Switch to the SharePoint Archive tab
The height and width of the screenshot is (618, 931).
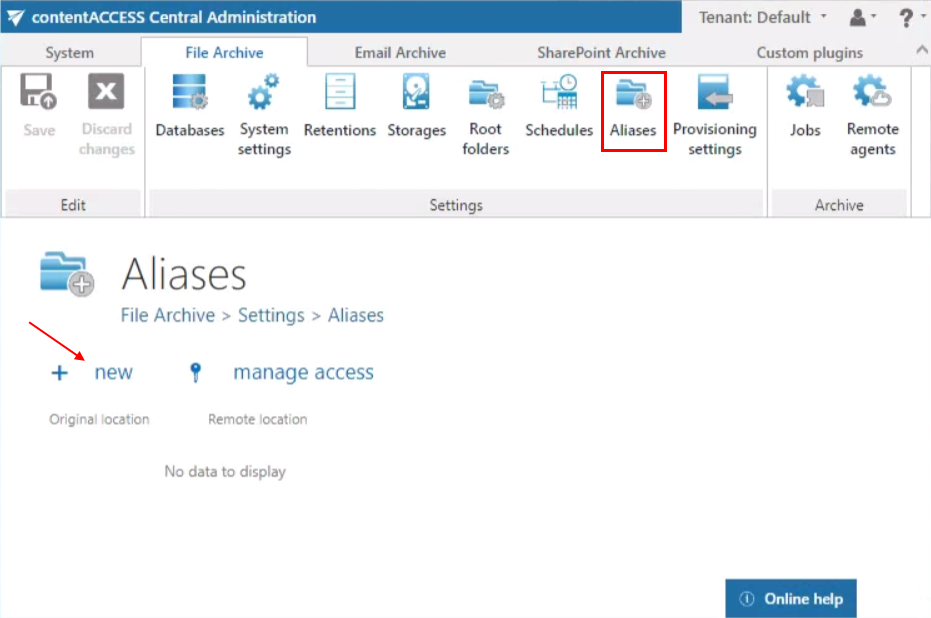coord(601,52)
